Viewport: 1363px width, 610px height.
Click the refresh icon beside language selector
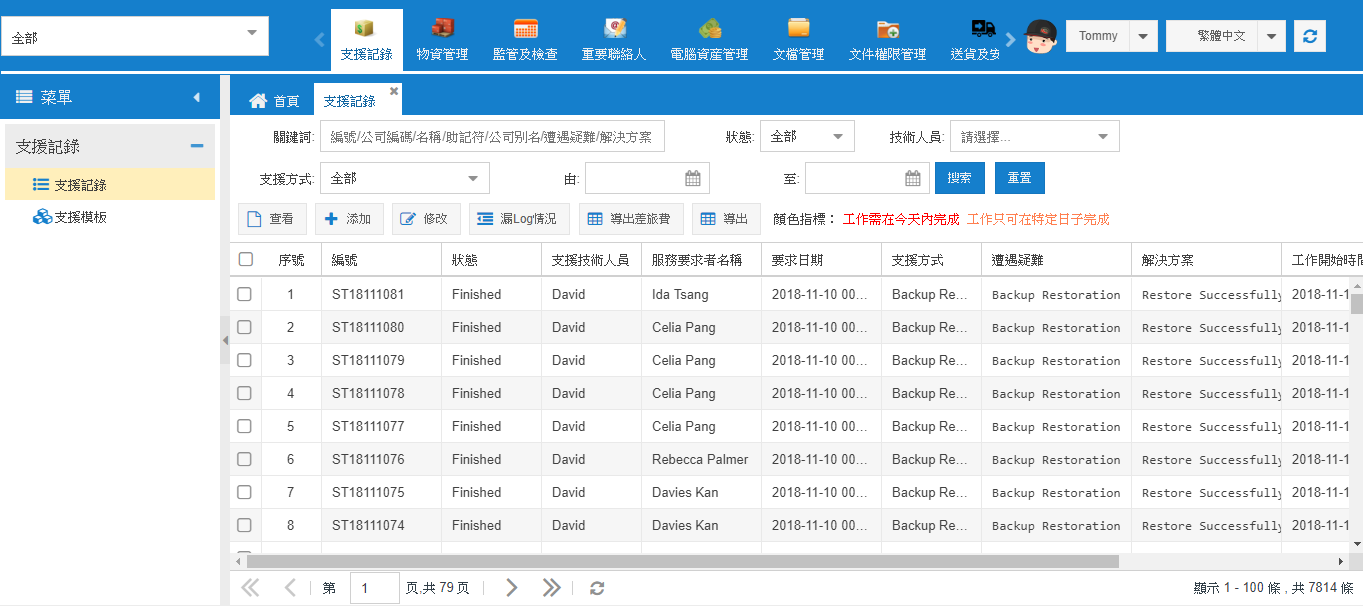point(1309,36)
